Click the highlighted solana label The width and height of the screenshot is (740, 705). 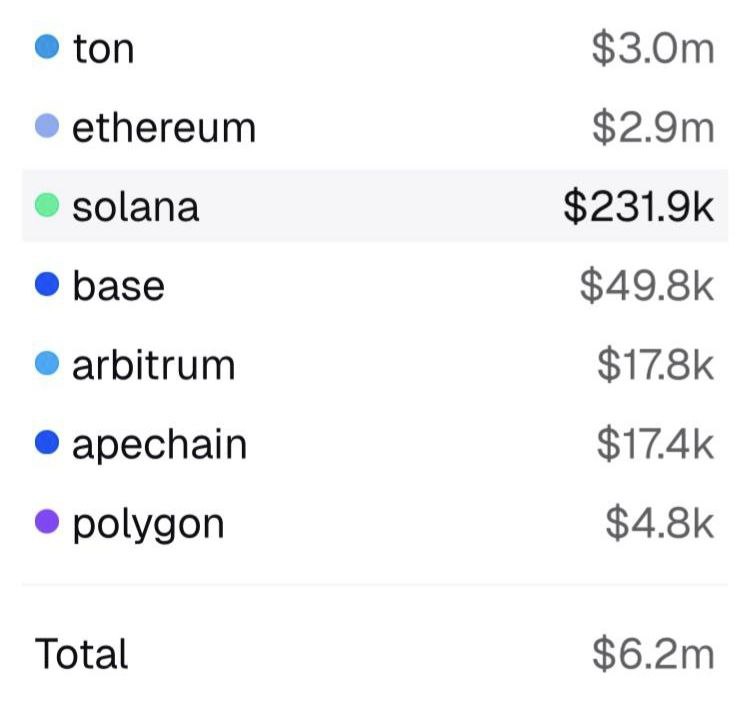(136, 206)
